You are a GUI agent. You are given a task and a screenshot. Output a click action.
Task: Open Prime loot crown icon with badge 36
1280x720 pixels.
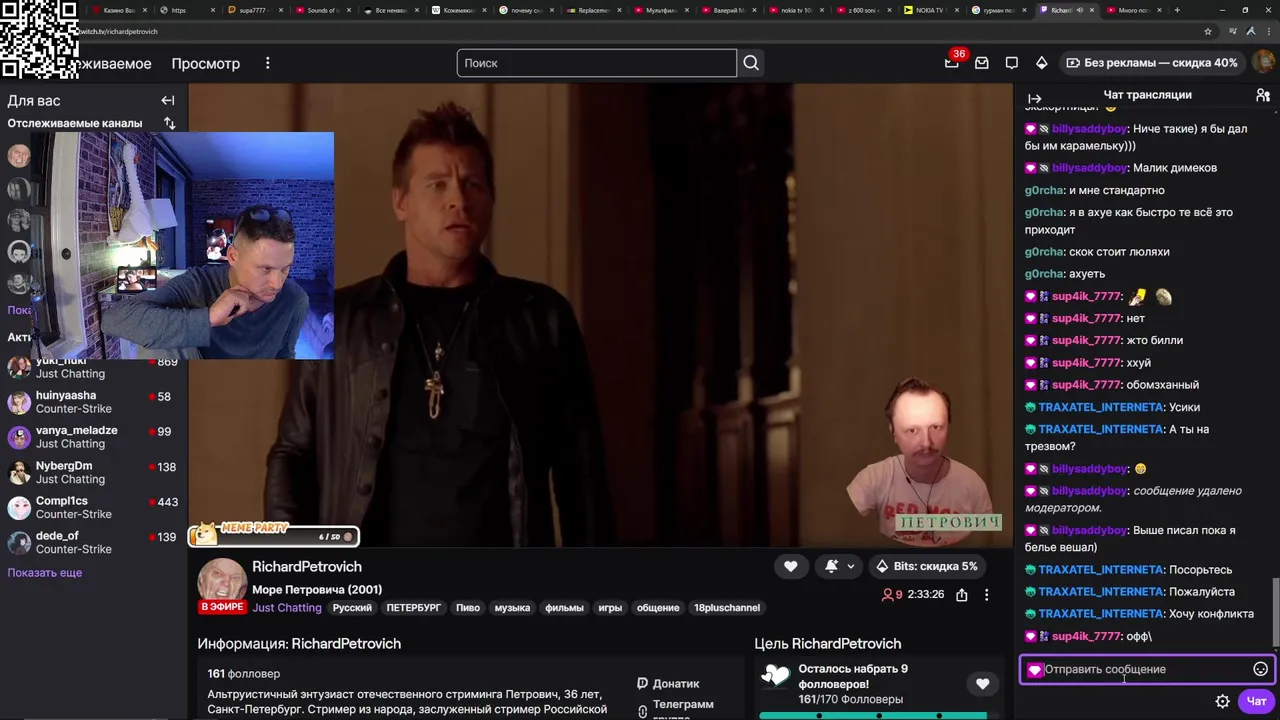pos(952,62)
